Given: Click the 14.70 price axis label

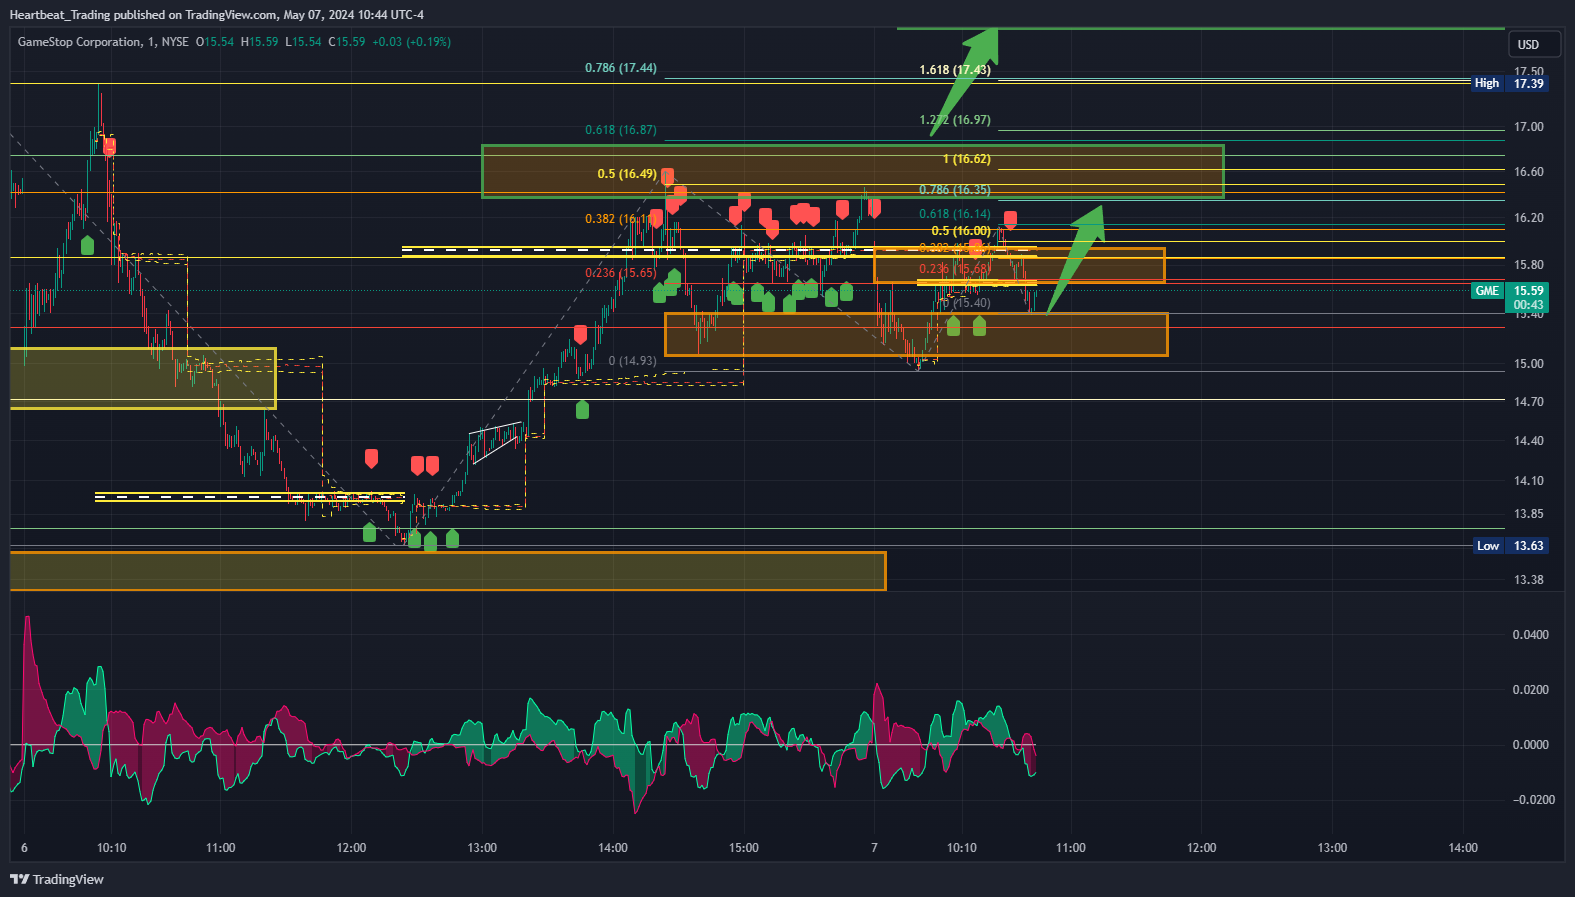Looking at the screenshot, I should [1528, 402].
